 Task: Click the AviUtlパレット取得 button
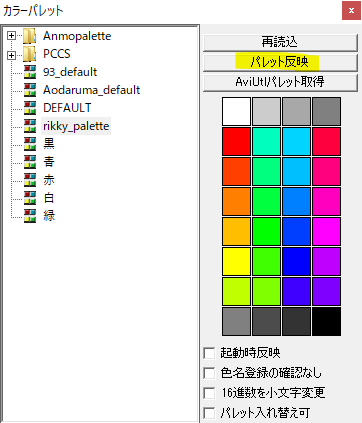point(280,82)
